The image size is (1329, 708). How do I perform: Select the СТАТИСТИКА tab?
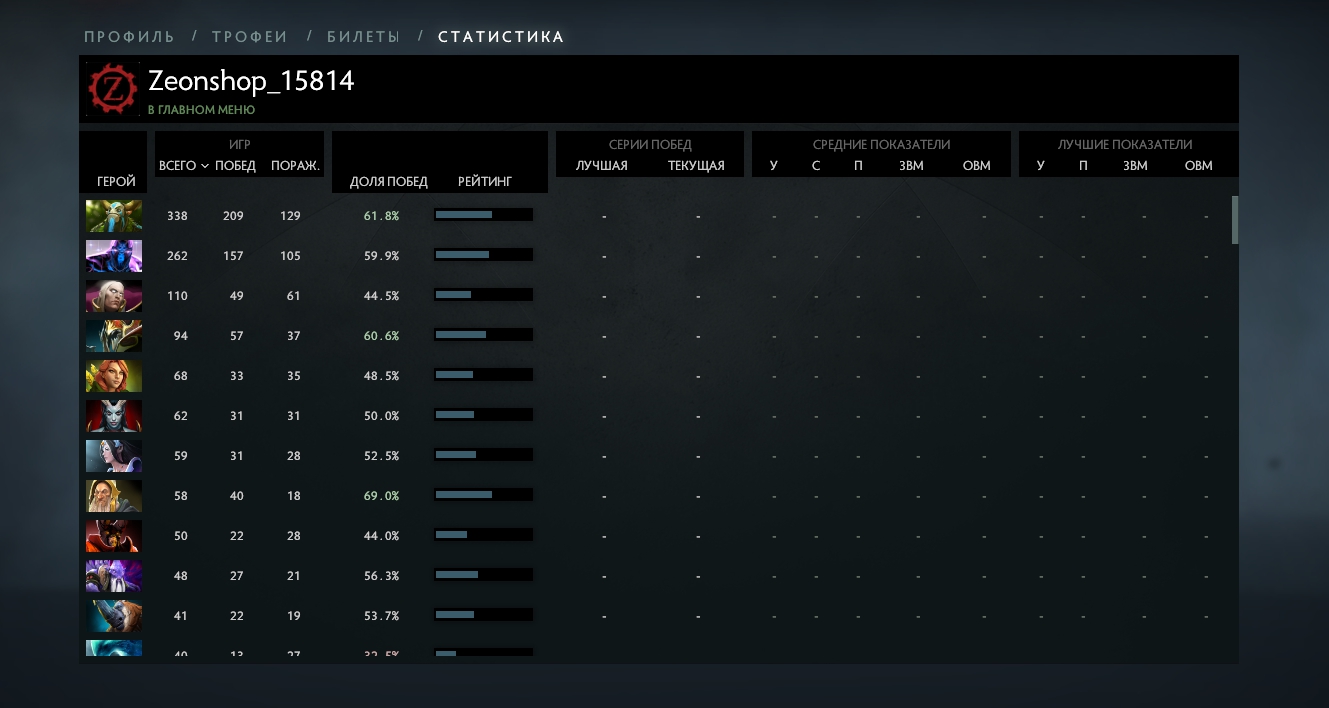501,37
